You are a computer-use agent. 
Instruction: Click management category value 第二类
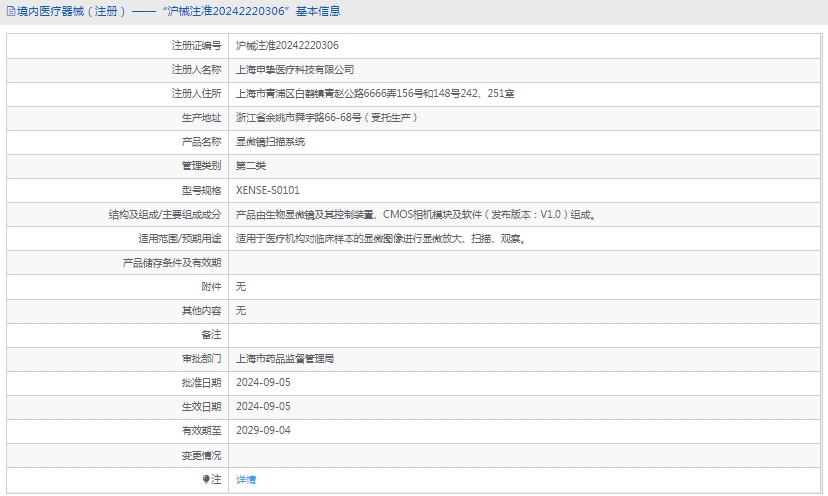[251, 166]
